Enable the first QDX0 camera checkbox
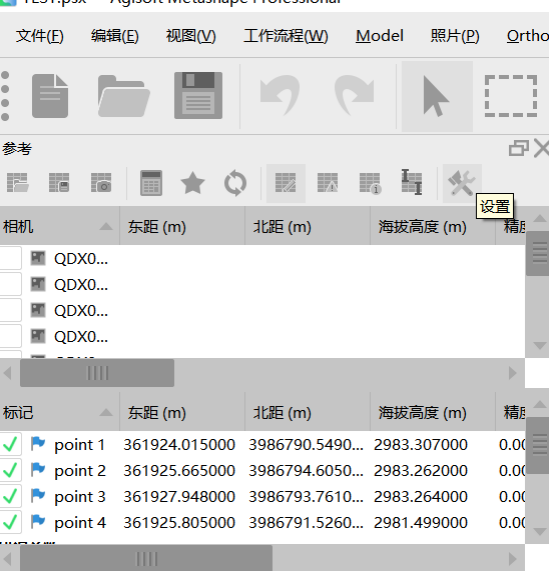The width and height of the screenshot is (549, 571). tap(10, 258)
